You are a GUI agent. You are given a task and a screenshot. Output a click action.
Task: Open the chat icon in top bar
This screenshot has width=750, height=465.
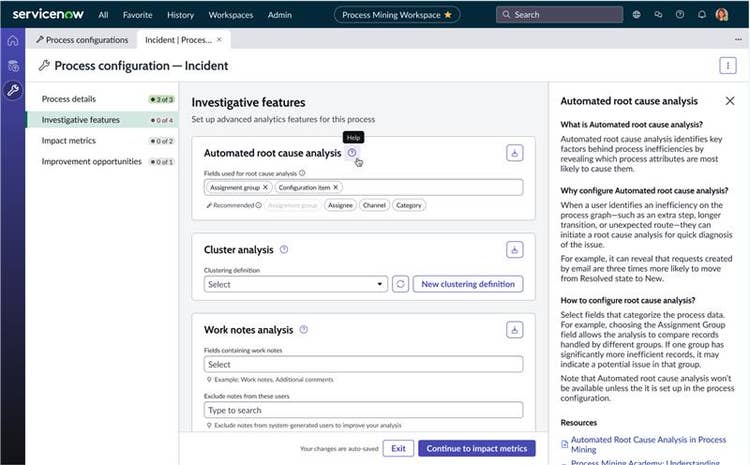click(658, 14)
